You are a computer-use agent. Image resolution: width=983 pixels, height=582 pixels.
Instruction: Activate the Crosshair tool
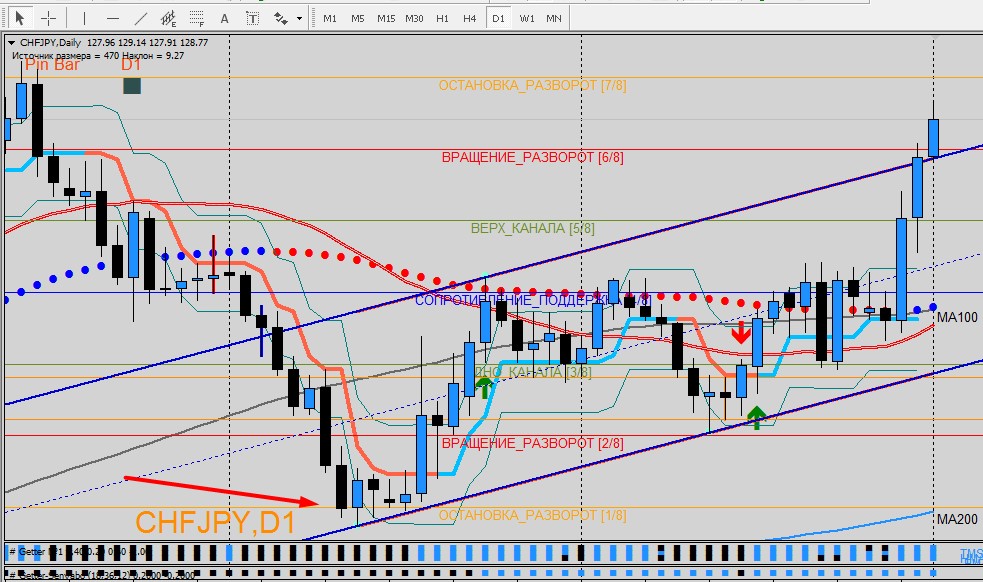(x=48, y=18)
